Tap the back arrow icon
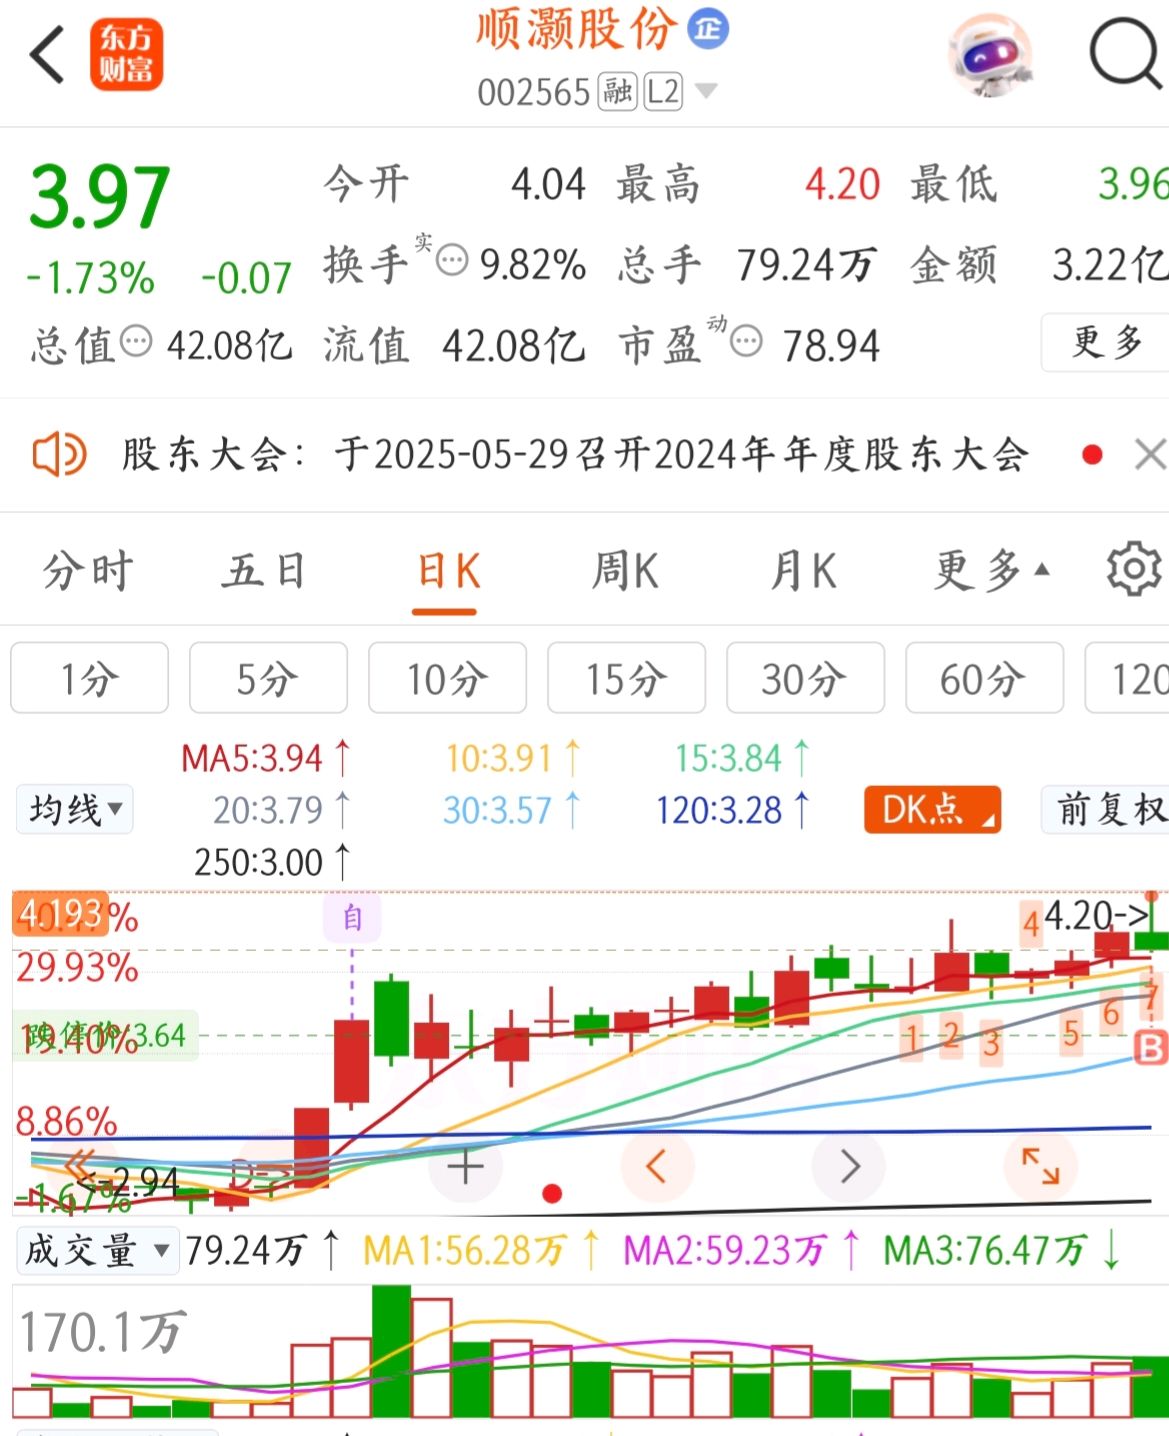The height and width of the screenshot is (1436, 1169). 47,54
